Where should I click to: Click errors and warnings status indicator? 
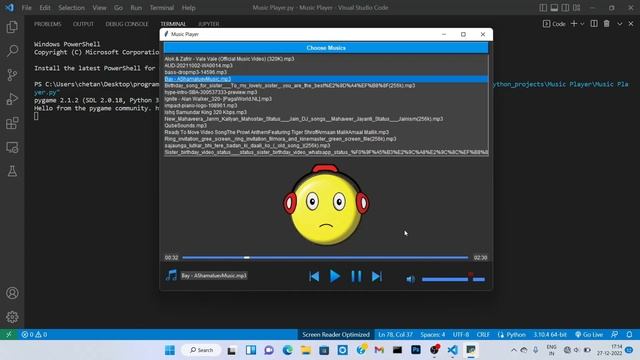point(34,334)
